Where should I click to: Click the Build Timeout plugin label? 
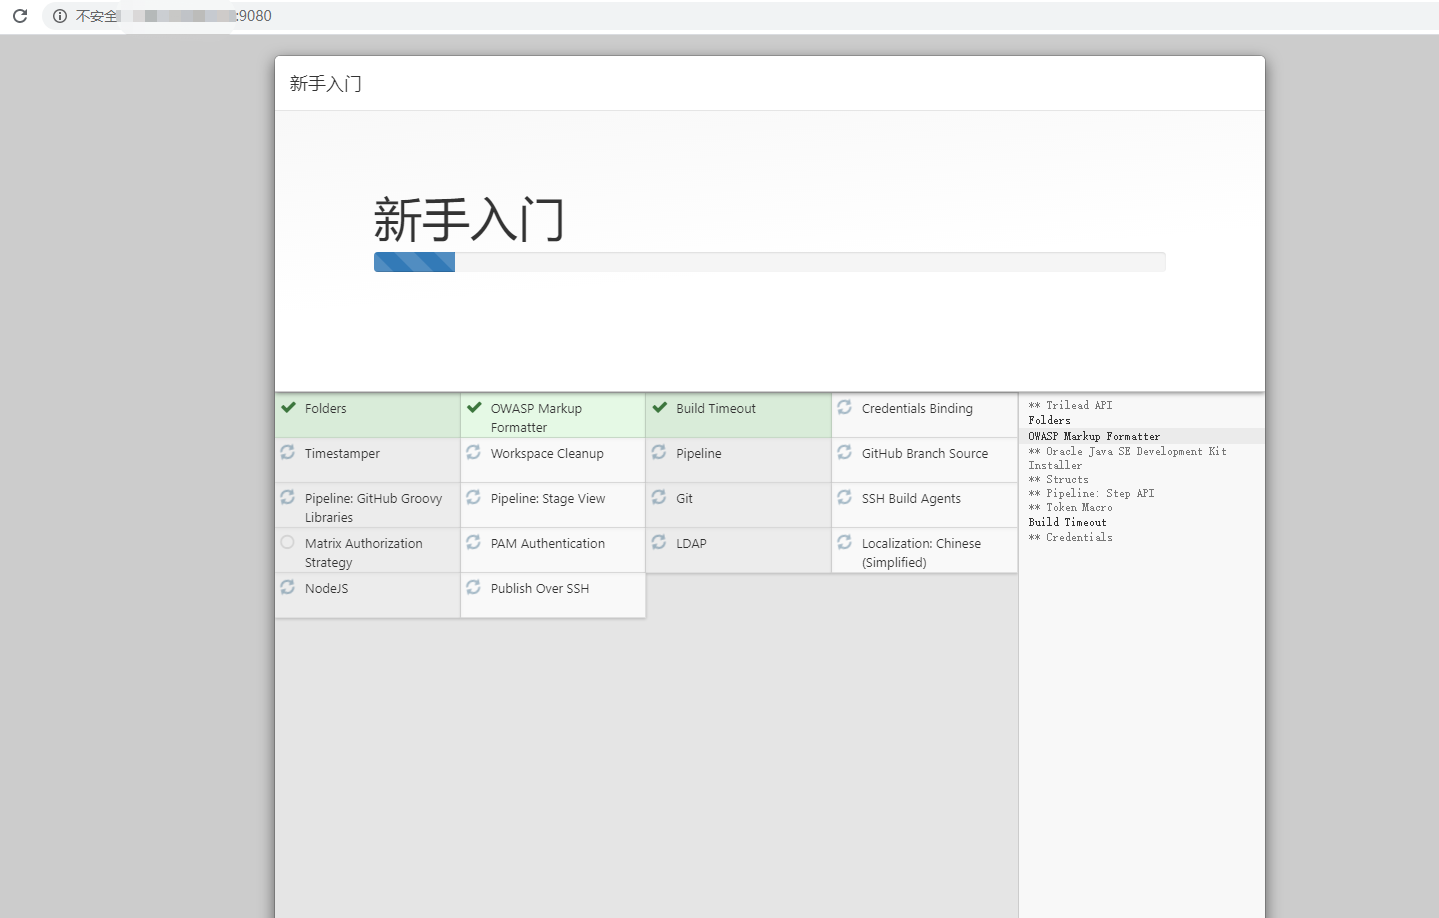[716, 409]
